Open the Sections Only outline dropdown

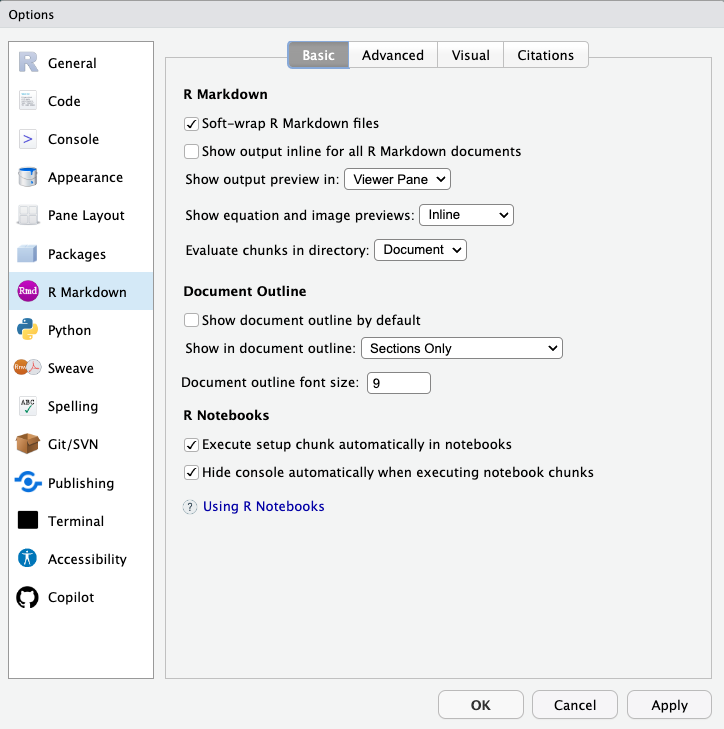click(461, 348)
